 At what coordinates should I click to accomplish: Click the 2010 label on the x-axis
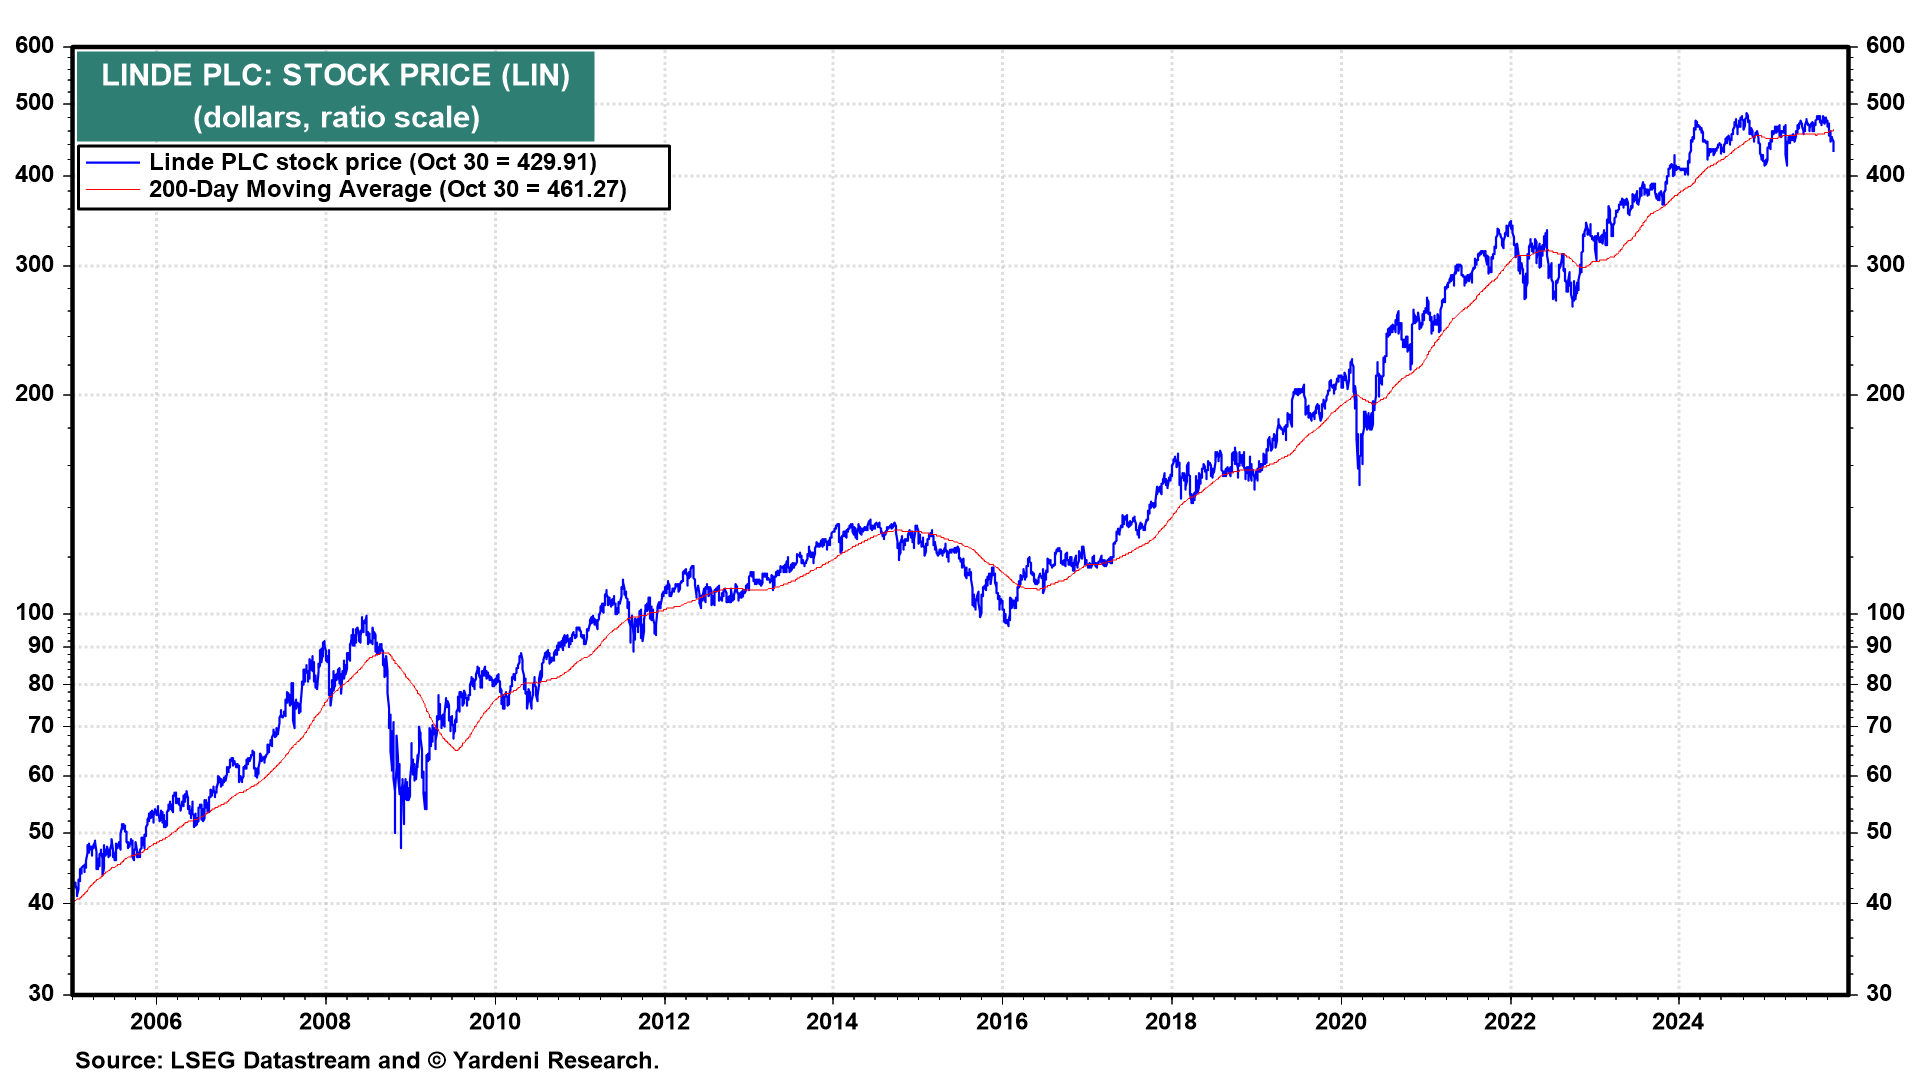(495, 1021)
